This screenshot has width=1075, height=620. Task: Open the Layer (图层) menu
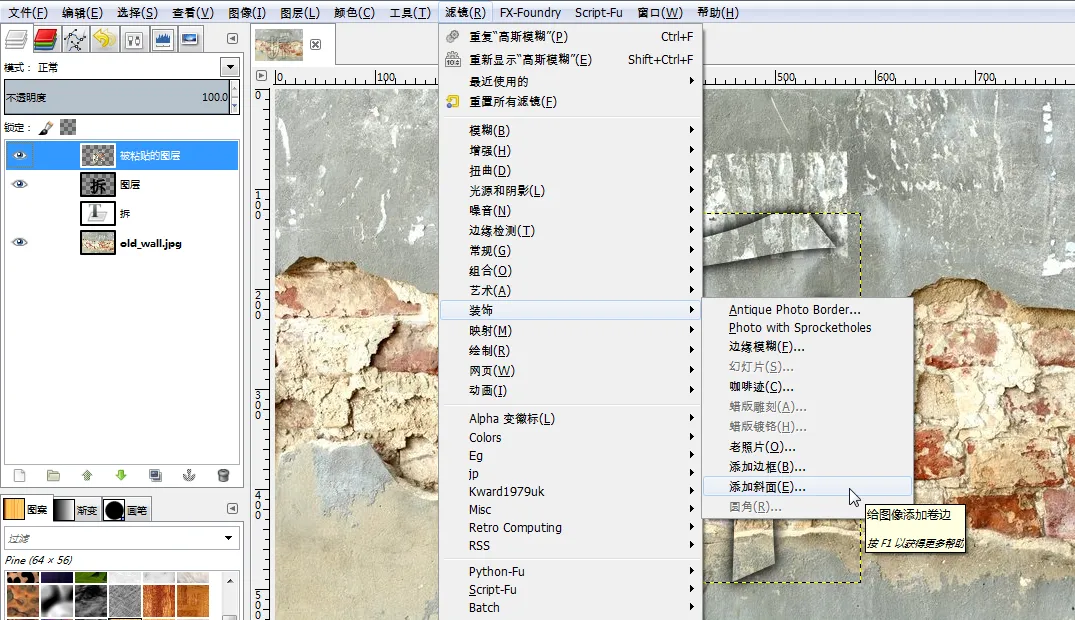pyautogui.click(x=300, y=12)
